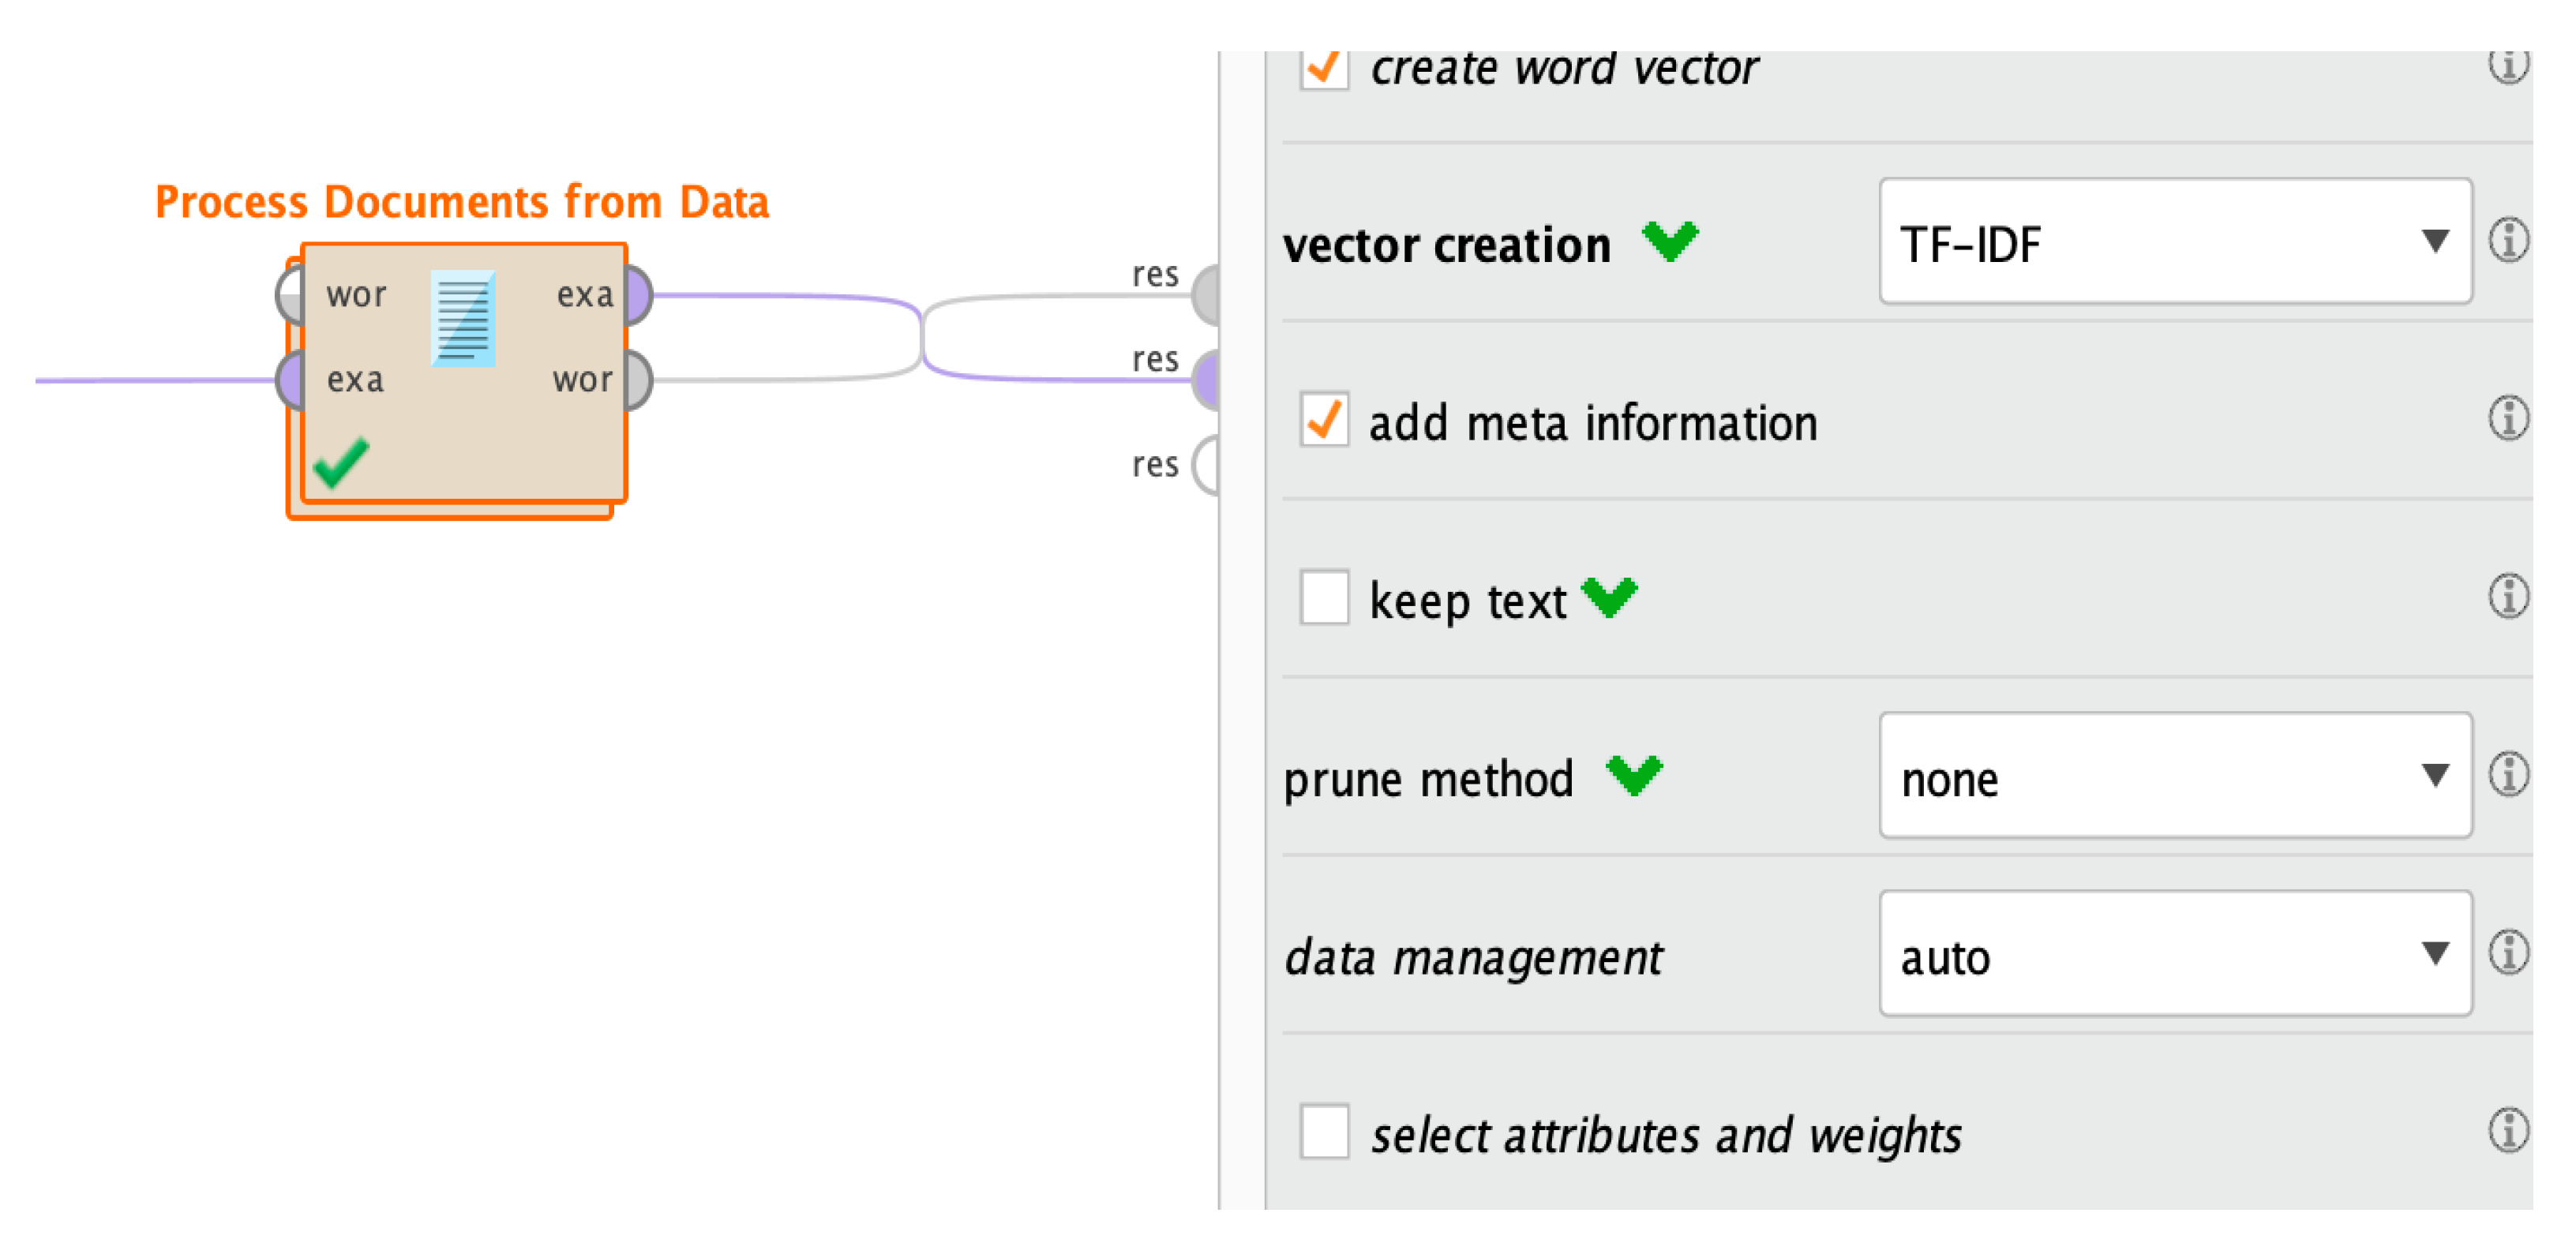Viewport: 2576px width, 1254px height.
Task: Open the prune method dropdown
Action: 2174,776
